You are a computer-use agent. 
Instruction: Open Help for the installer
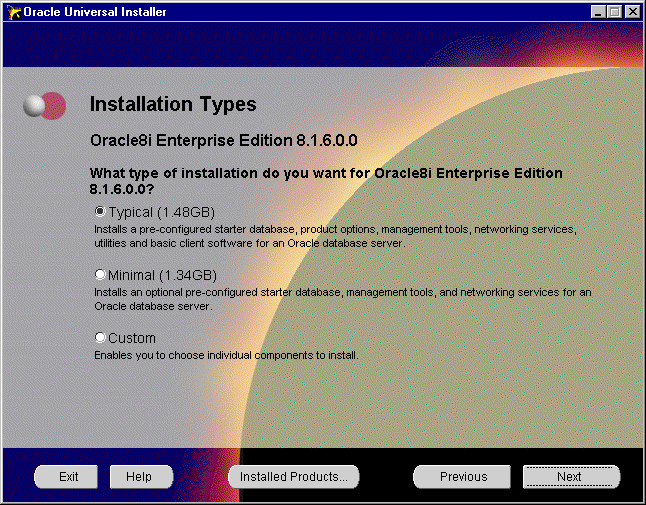(139, 477)
